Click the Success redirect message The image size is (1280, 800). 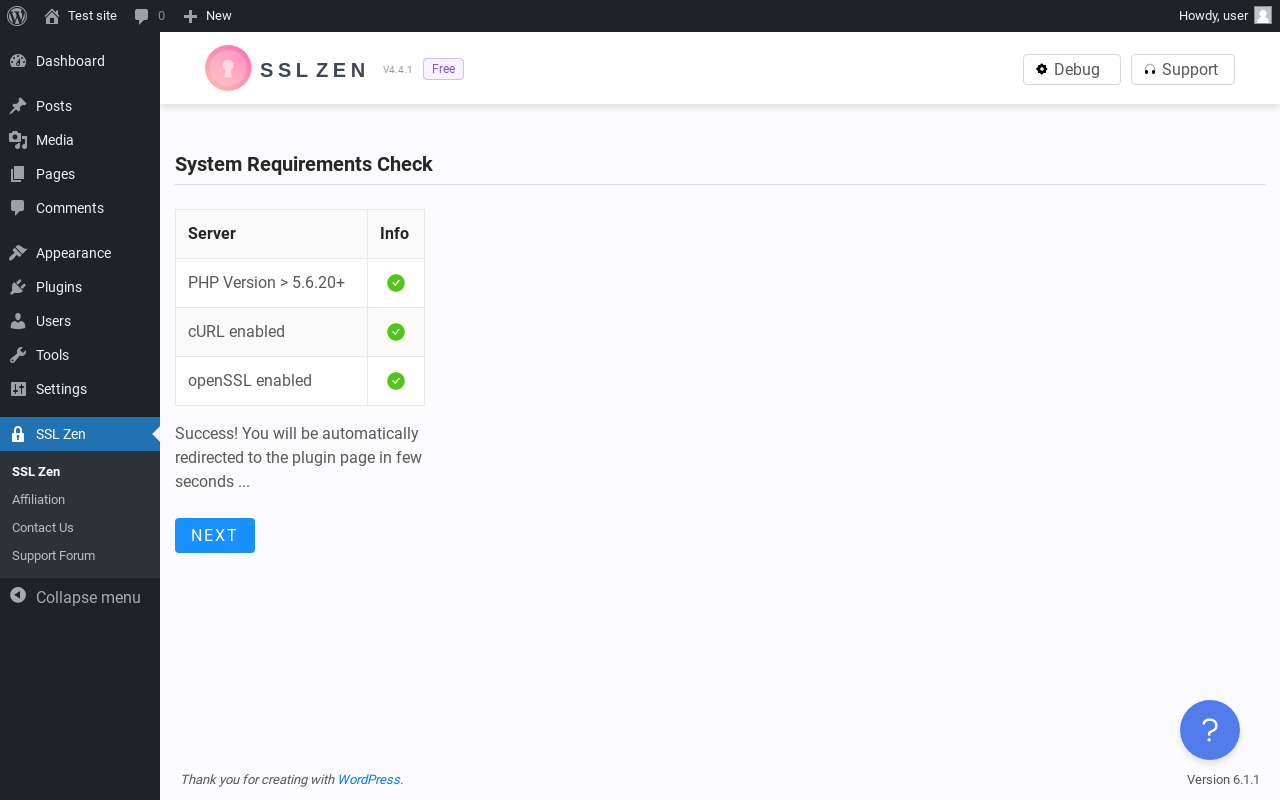point(299,457)
